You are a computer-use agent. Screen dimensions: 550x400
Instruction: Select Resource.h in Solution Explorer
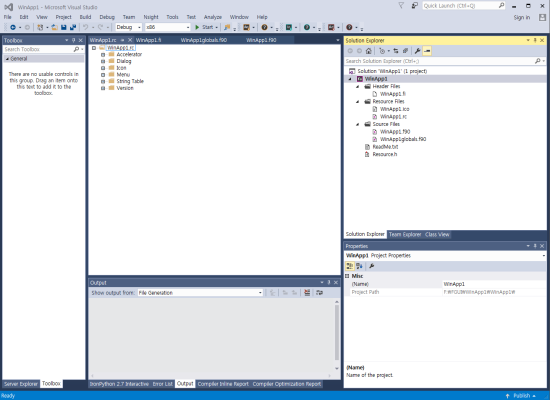tap(384, 154)
